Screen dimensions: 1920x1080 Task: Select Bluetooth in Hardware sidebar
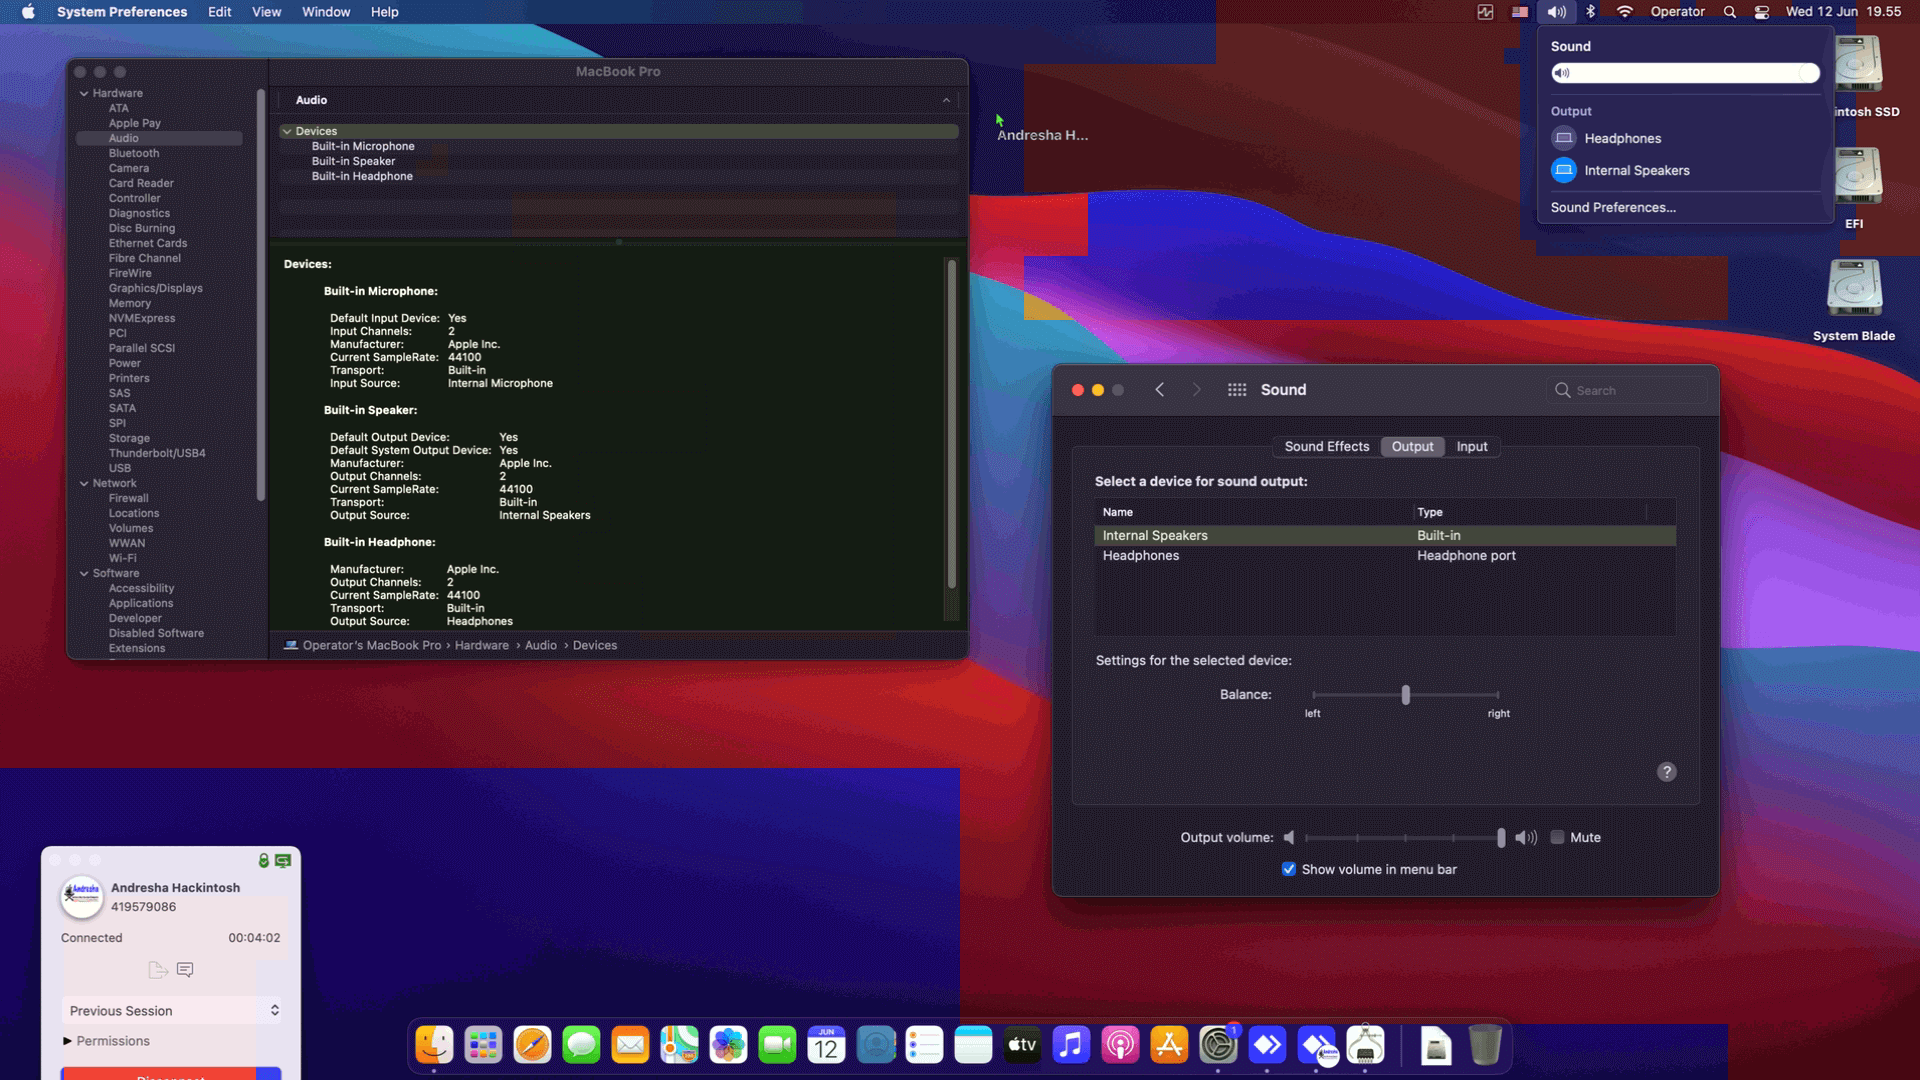(134, 153)
